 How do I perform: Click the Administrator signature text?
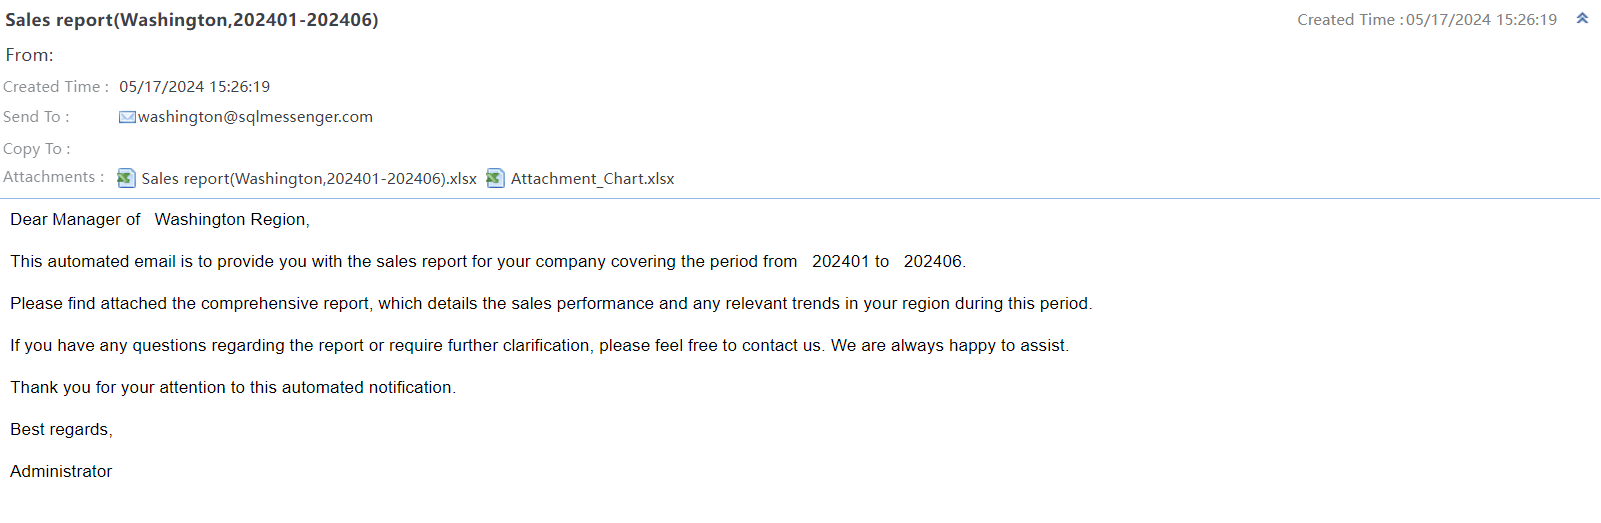[61, 472]
